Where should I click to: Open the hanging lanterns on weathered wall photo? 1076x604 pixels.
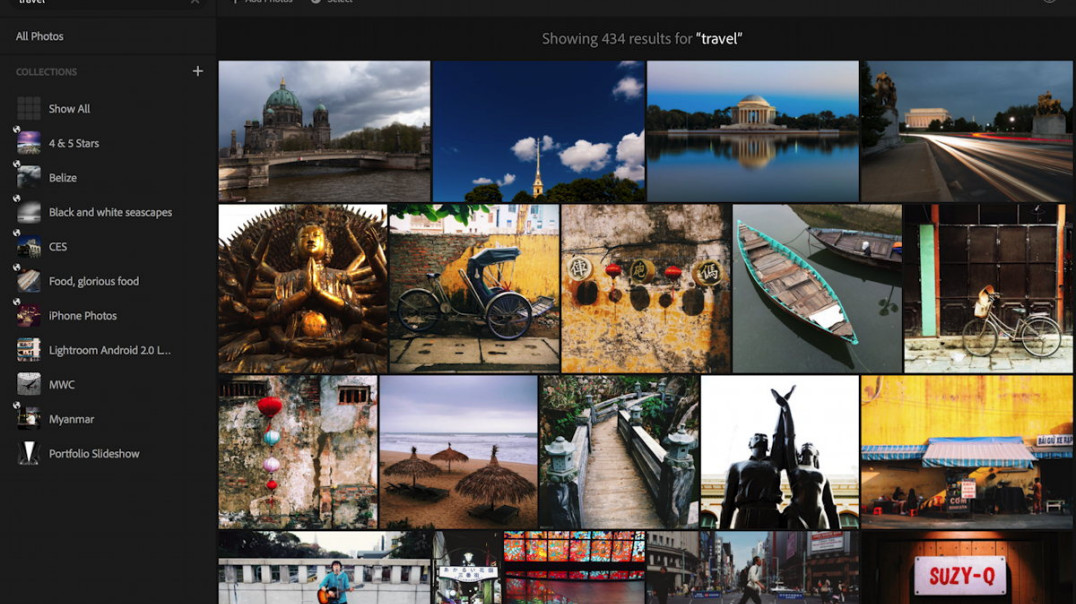298,452
